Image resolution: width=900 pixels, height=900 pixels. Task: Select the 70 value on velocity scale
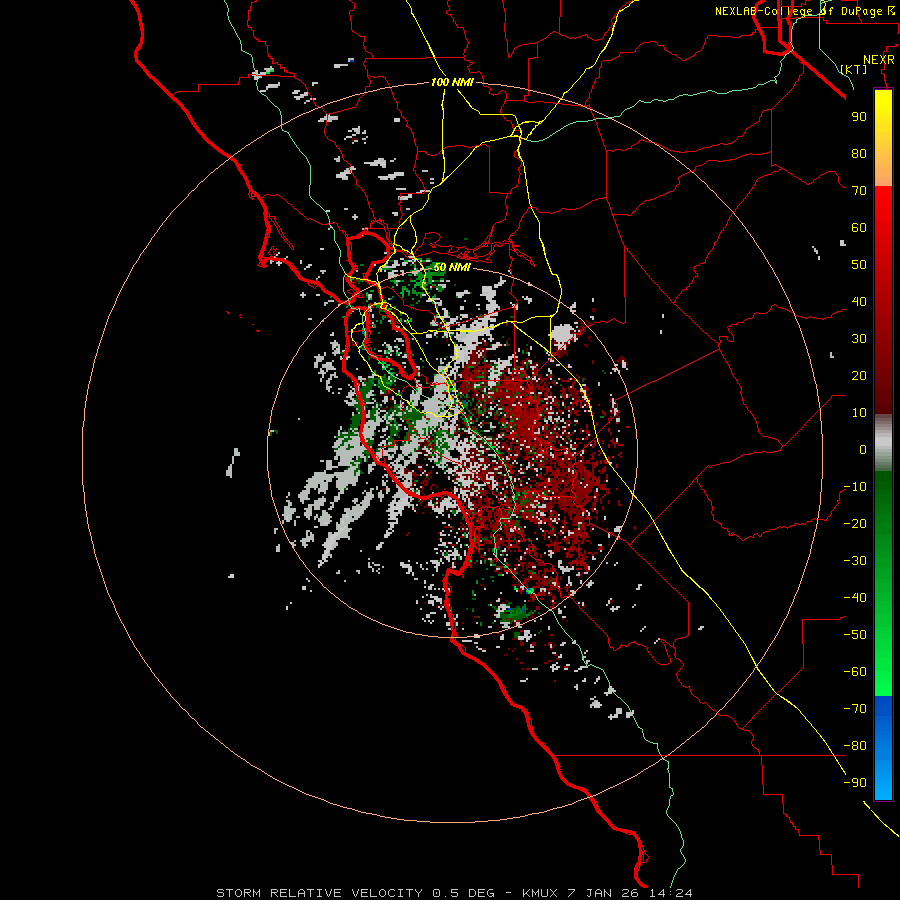point(859,191)
